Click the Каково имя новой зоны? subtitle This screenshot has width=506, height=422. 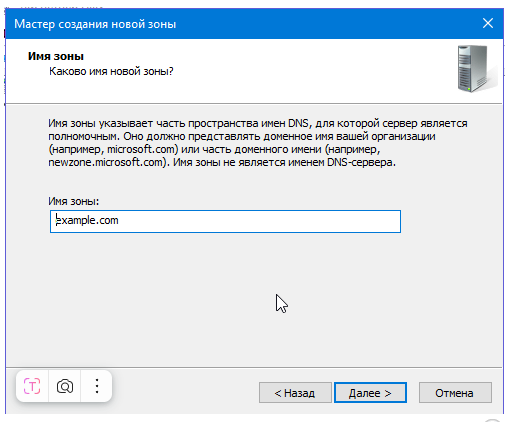111,71
